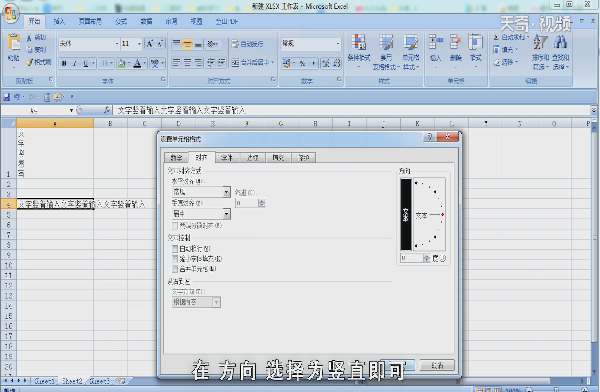Image resolution: width=600 pixels, height=392 pixels.
Task: Select the Border tab in Format Cells dialog
Action: pyautogui.click(x=252, y=157)
